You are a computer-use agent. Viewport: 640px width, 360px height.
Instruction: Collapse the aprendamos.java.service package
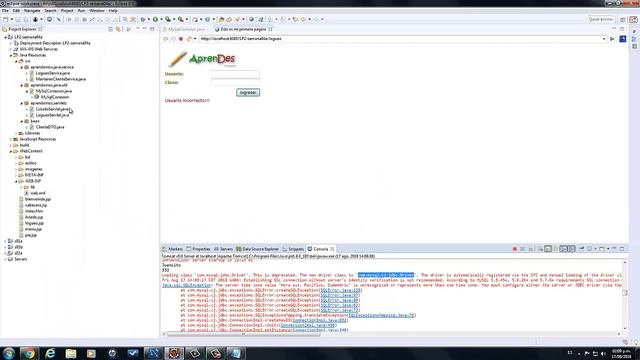coord(22,67)
